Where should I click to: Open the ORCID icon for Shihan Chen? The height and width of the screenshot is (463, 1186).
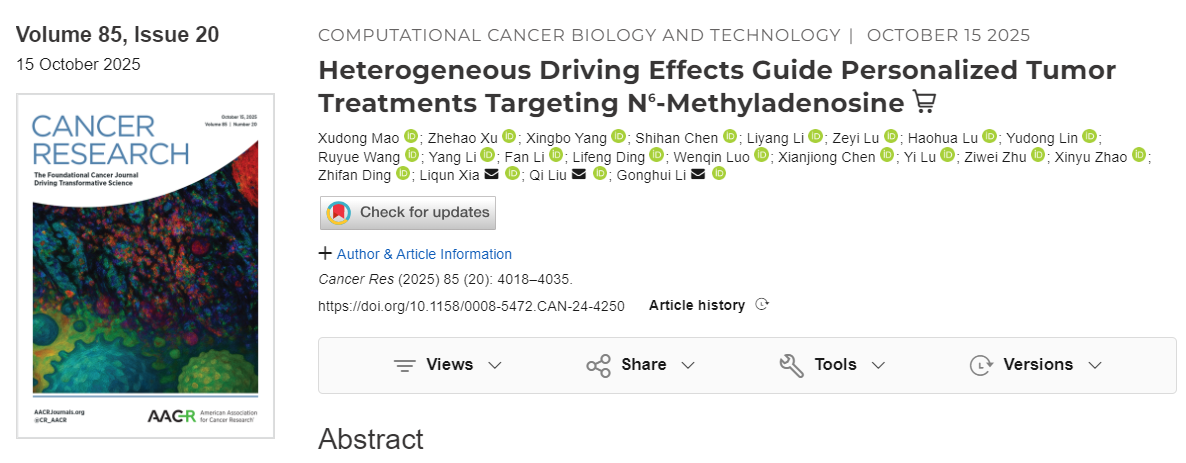730,137
